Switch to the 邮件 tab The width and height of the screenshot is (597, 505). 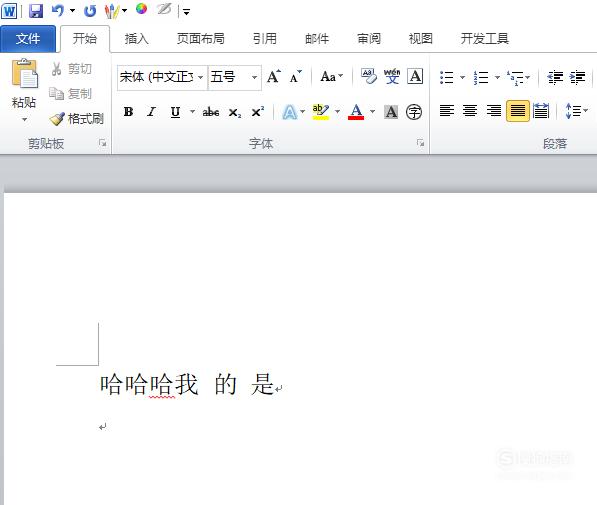click(x=317, y=38)
